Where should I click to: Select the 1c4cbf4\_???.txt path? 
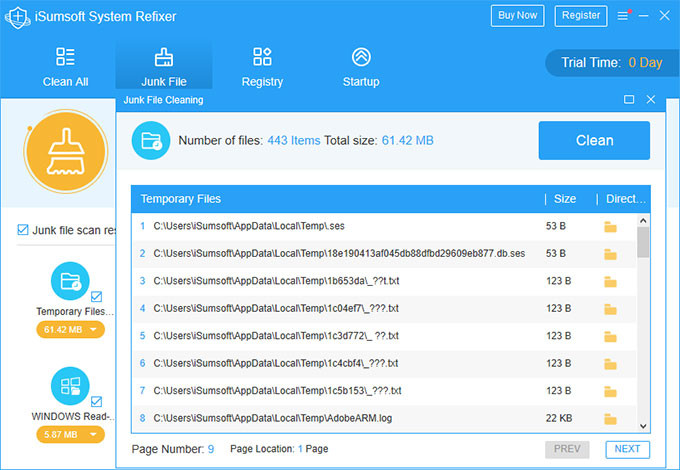click(275, 363)
